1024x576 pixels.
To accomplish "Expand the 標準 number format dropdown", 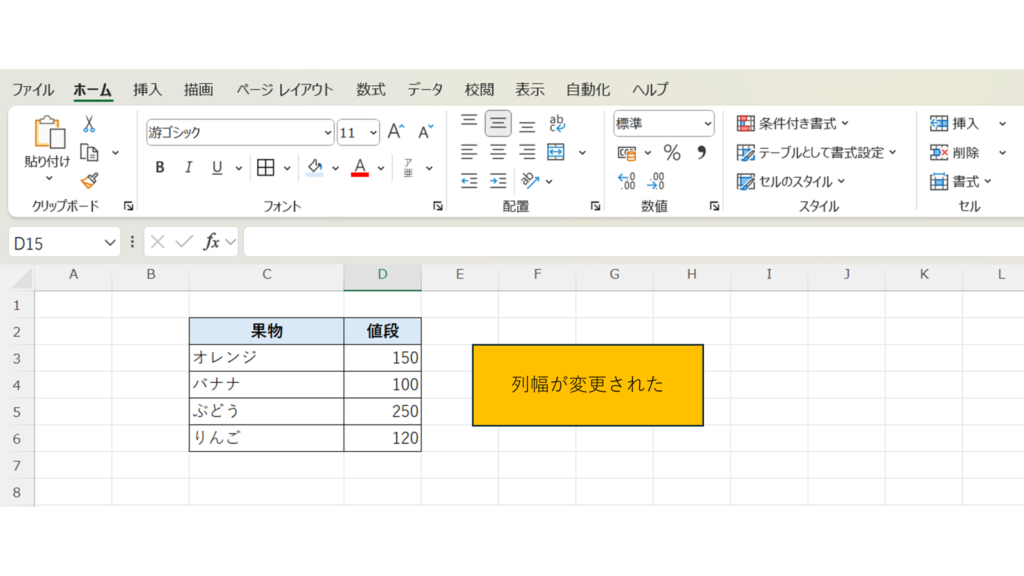I will tap(708, 124).
